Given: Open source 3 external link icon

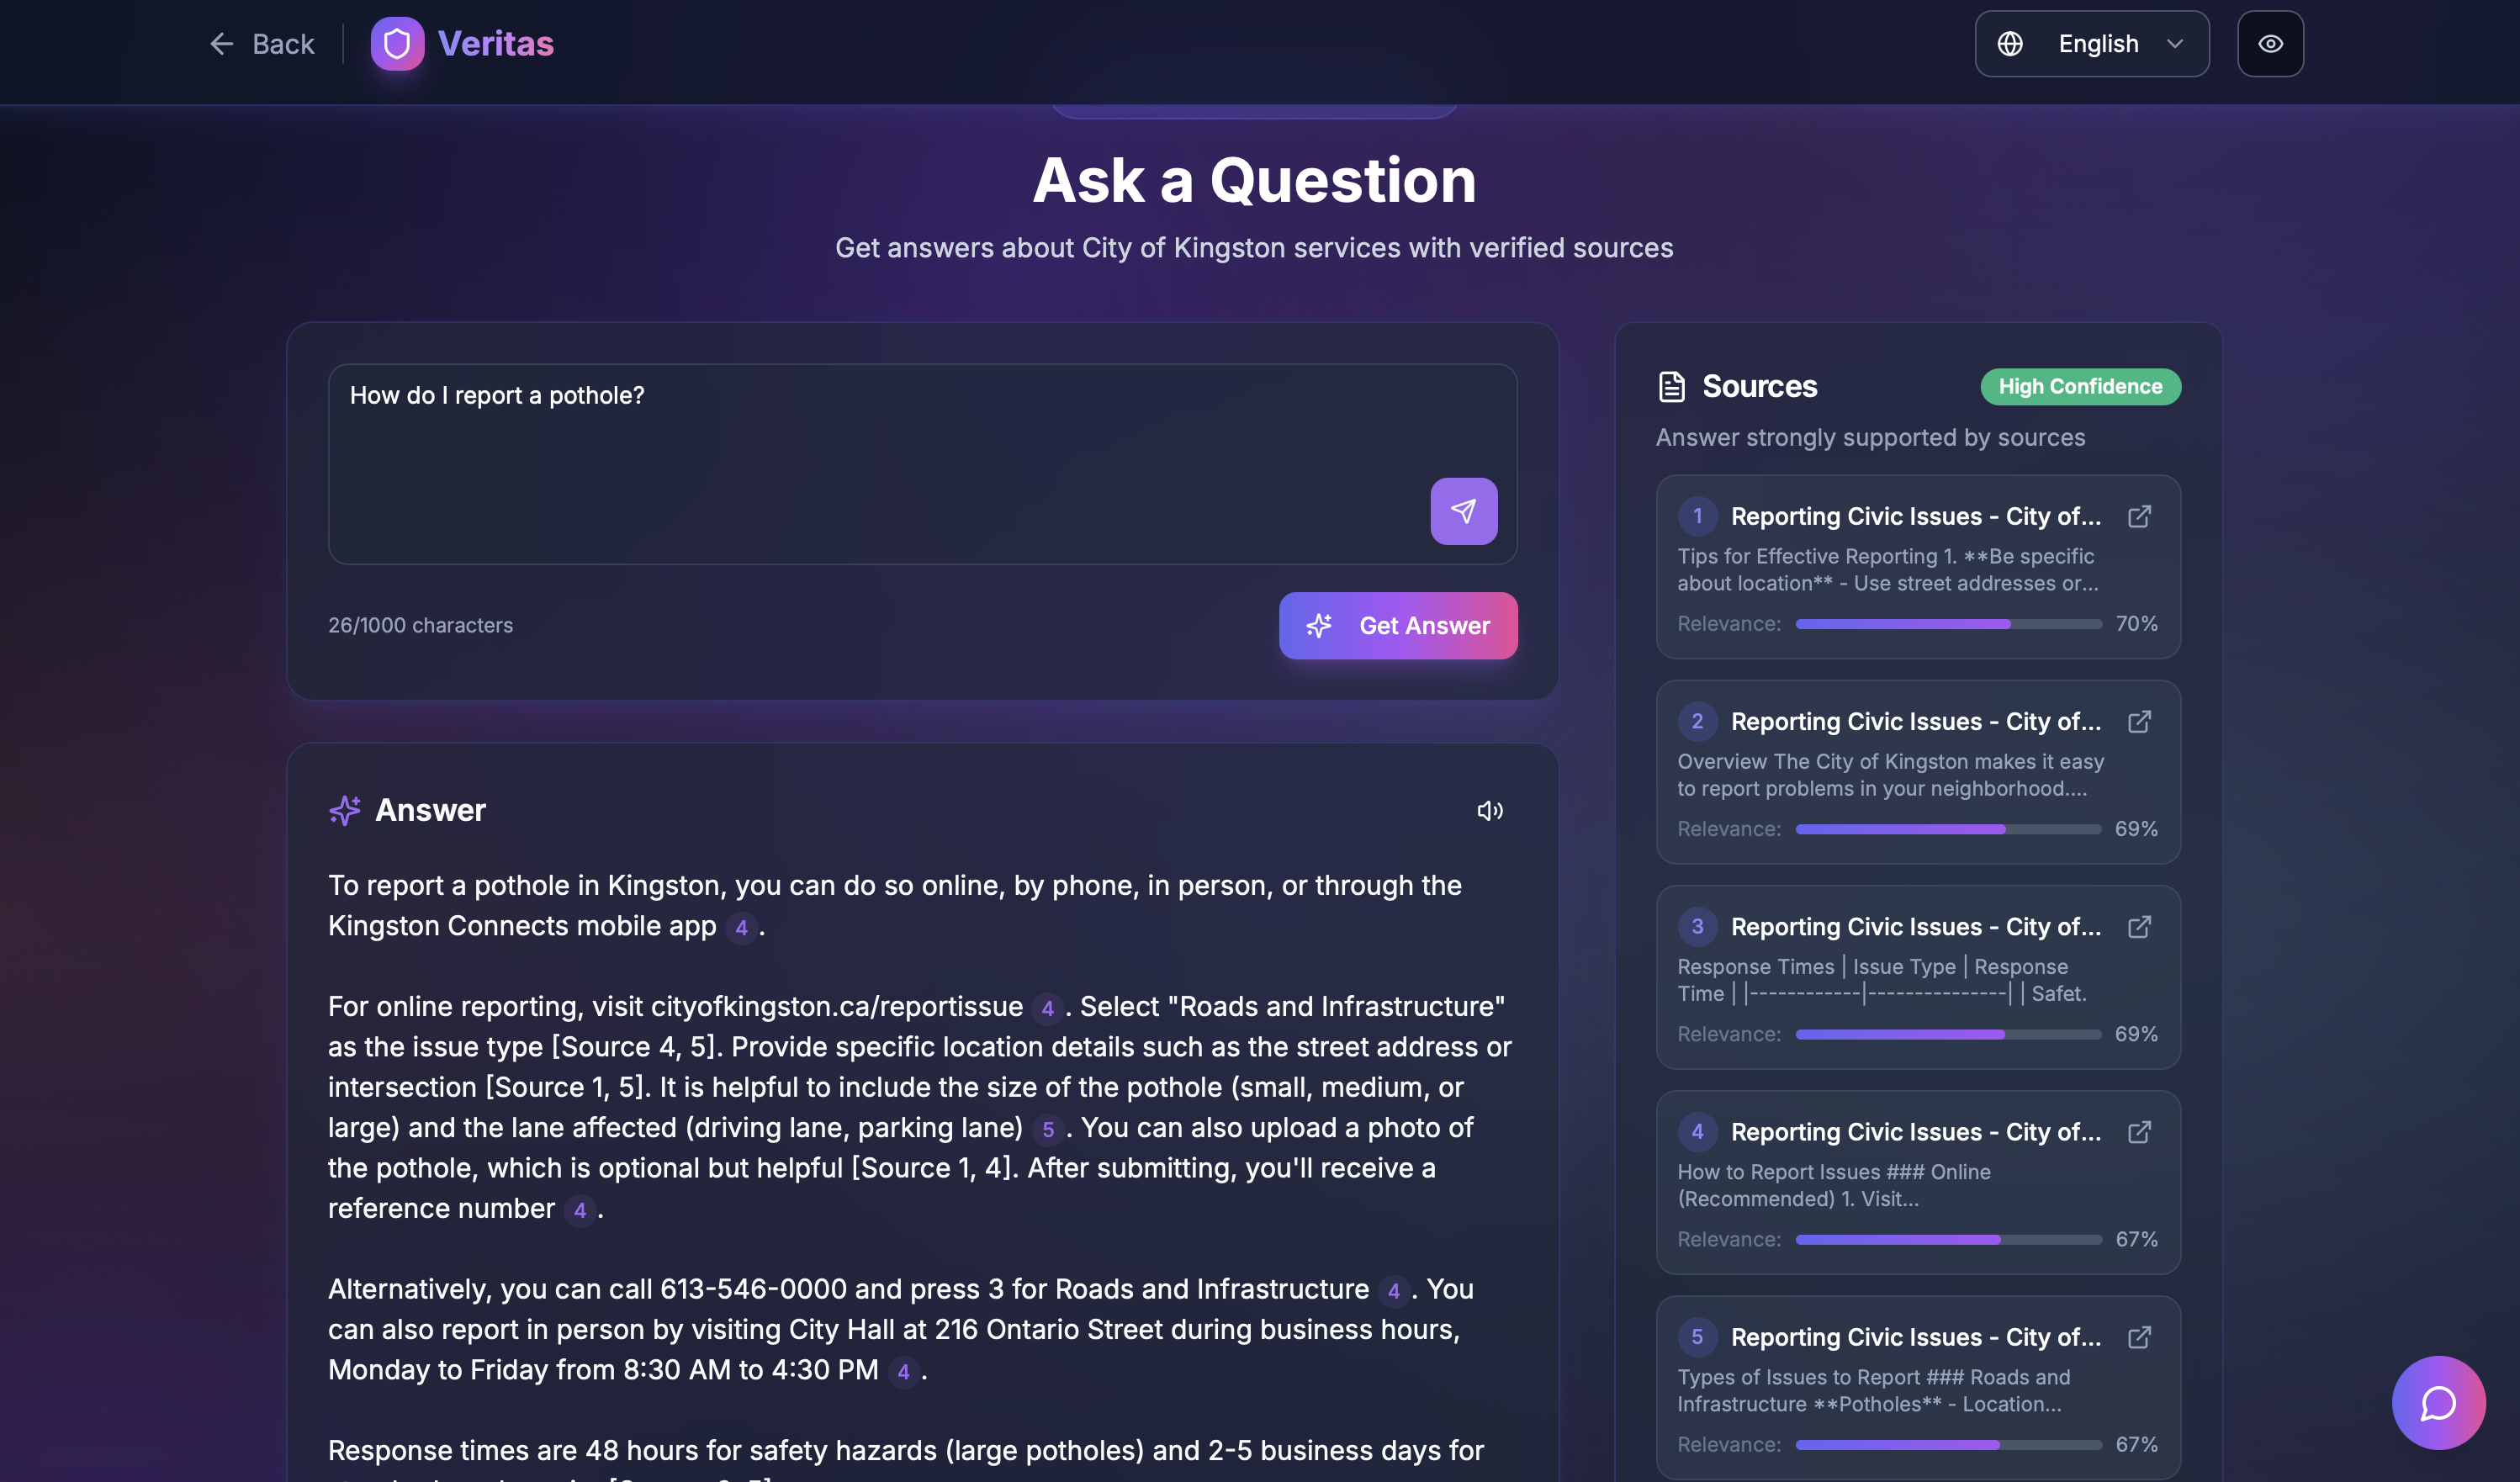Looking at the screenshot, I should [x=2139, y=927].
